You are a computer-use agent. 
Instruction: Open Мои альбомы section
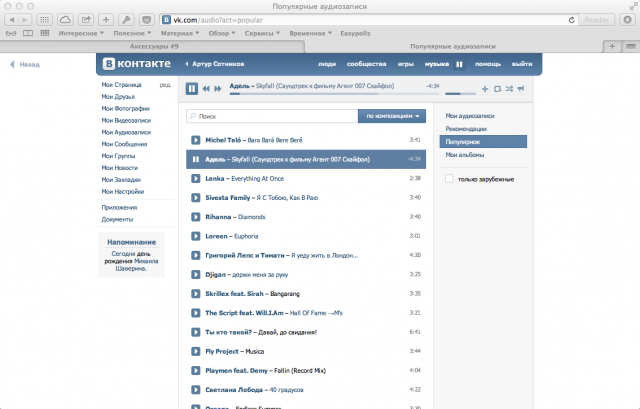pyautogui.click(x=464, y=155)
